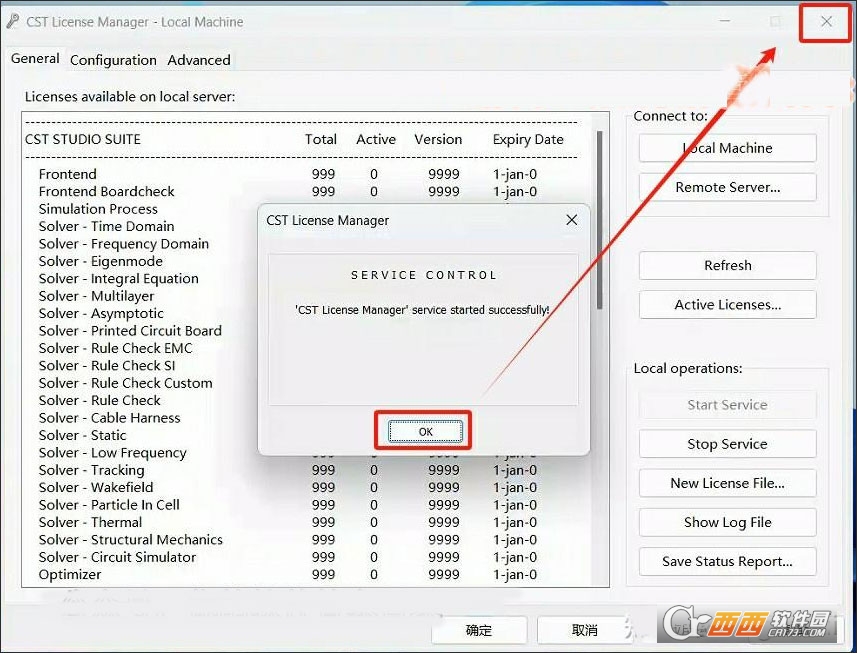Select the Optimizer row
The width and height of the screenshot is (857, 653).
tap(287, 575)
